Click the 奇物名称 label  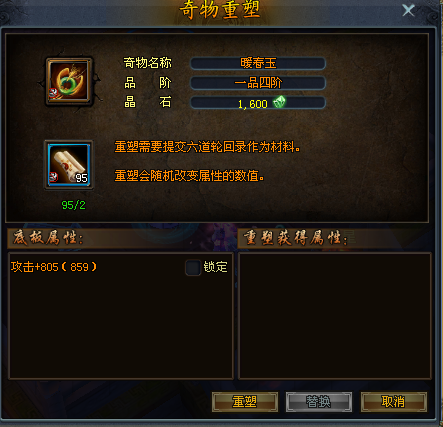pos(147,63)
